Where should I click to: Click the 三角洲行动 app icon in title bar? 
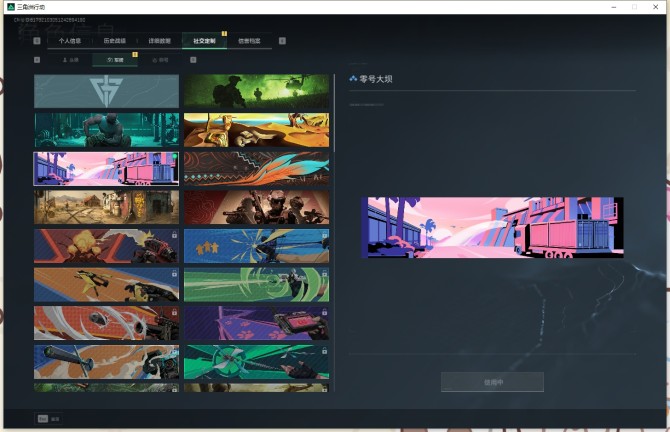11,7
